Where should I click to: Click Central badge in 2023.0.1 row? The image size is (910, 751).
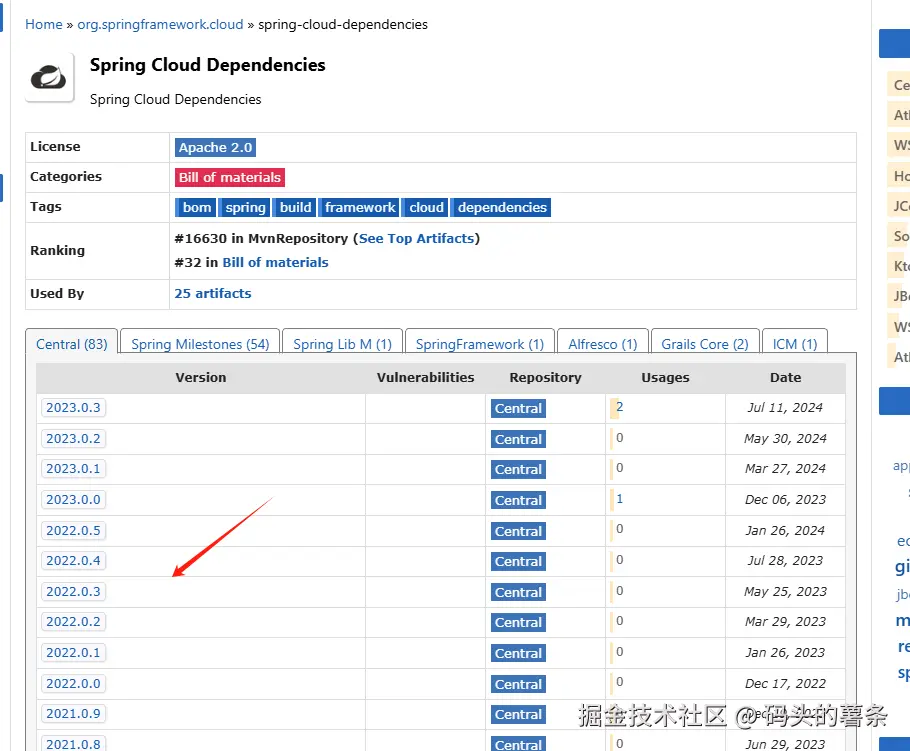518,470
